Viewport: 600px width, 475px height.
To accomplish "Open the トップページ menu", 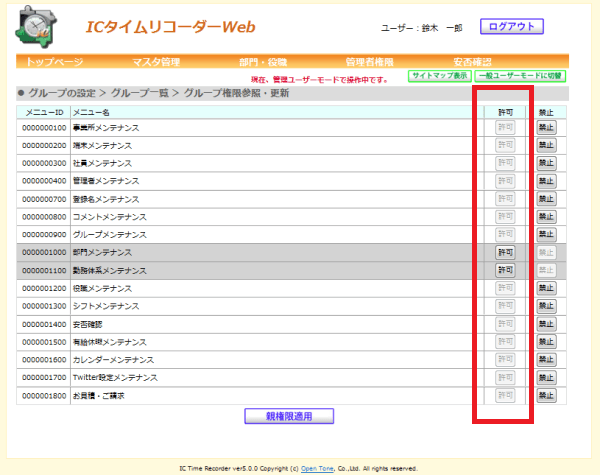I will tap(54, 62).
